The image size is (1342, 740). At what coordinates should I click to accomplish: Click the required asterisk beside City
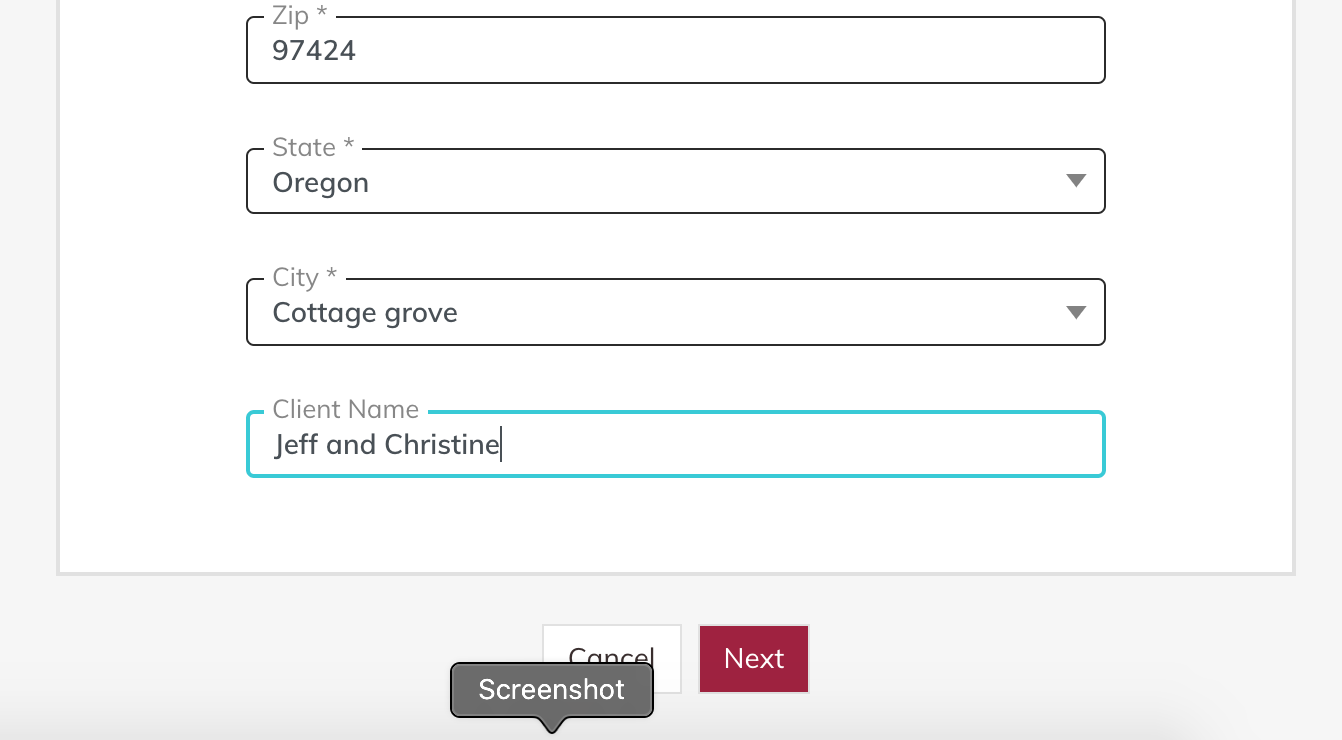(x=332, y=276)
